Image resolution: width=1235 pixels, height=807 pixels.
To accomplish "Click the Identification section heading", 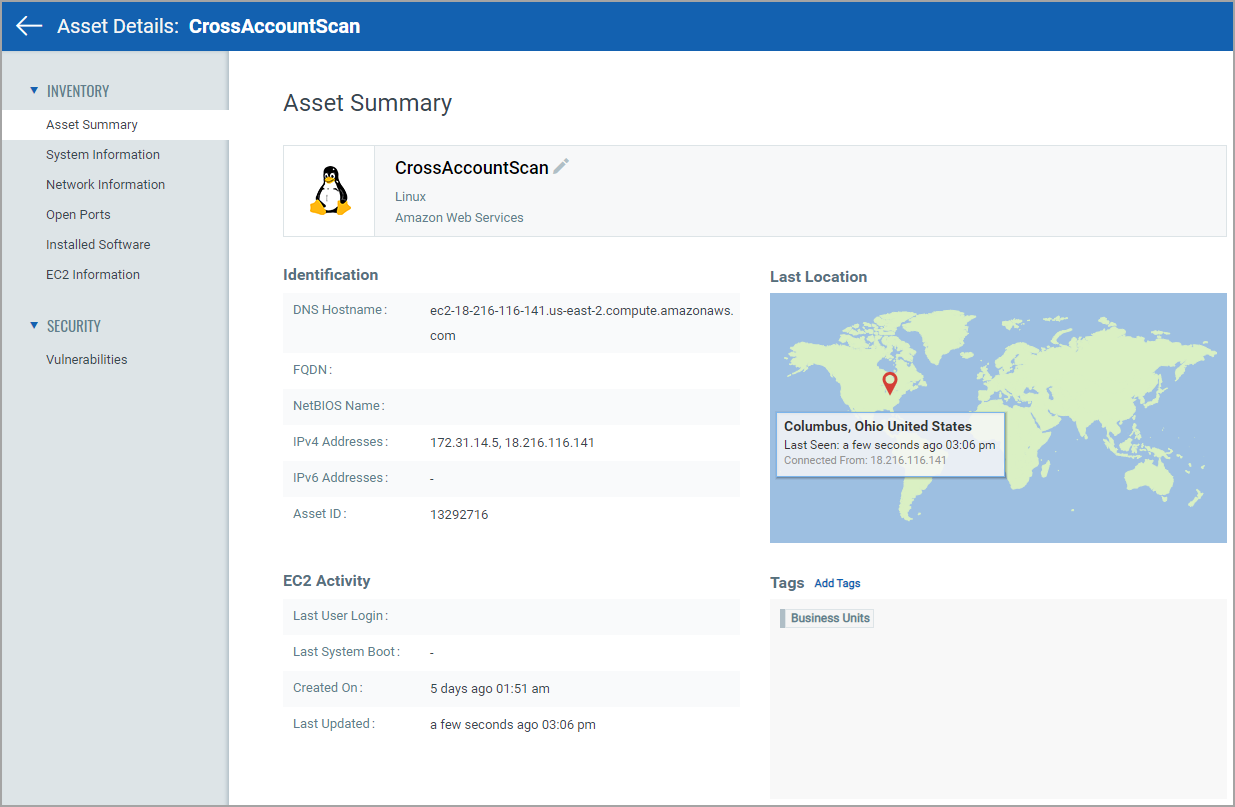I will coord(331,274).
